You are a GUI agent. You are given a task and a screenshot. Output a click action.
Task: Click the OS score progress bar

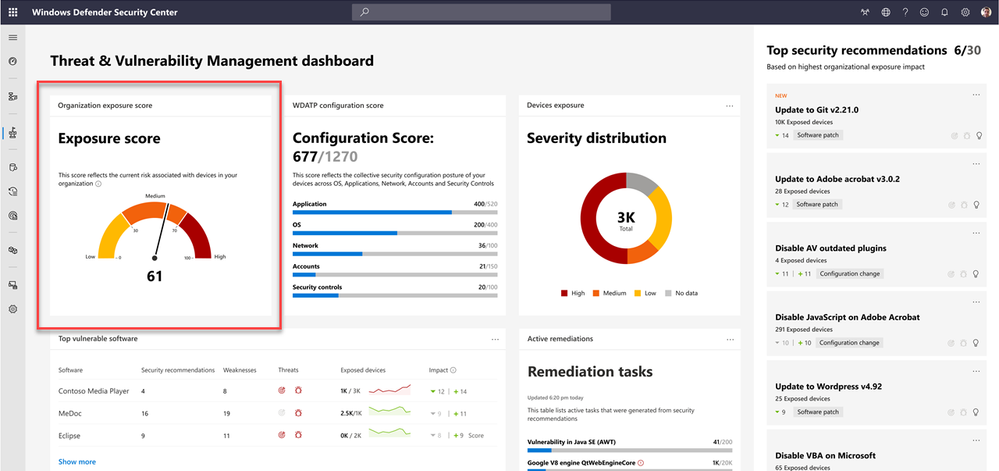[x=394, y=233]
